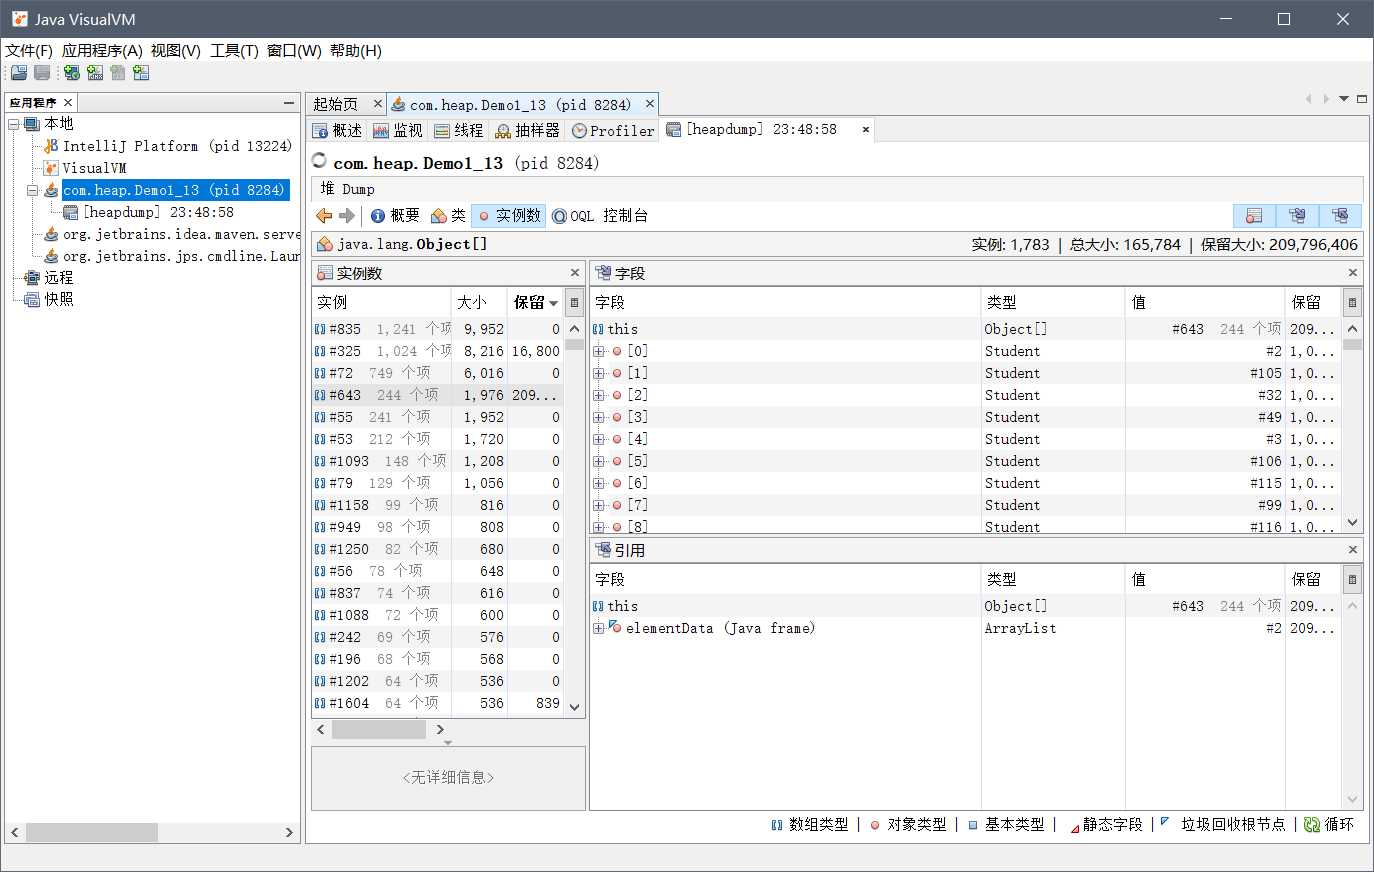Minimize the 应用程序 applications panel

[288, 103]
